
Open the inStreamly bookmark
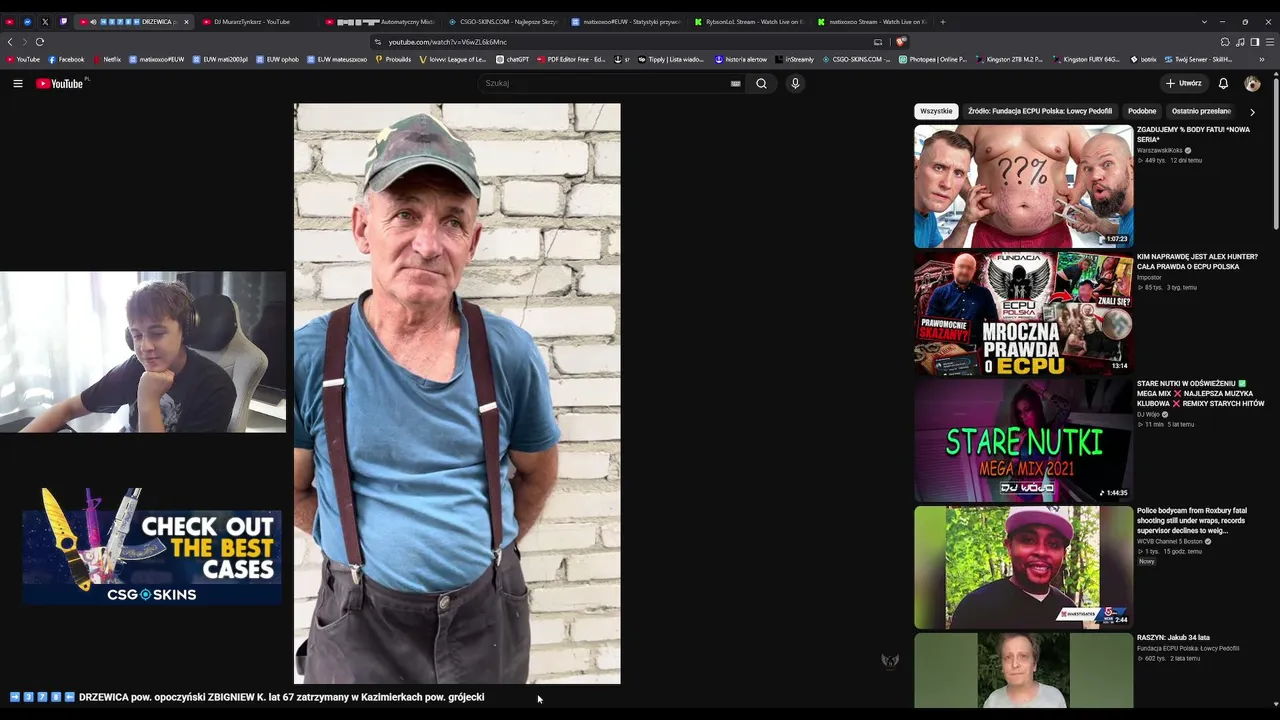click(x=794, y=59)
